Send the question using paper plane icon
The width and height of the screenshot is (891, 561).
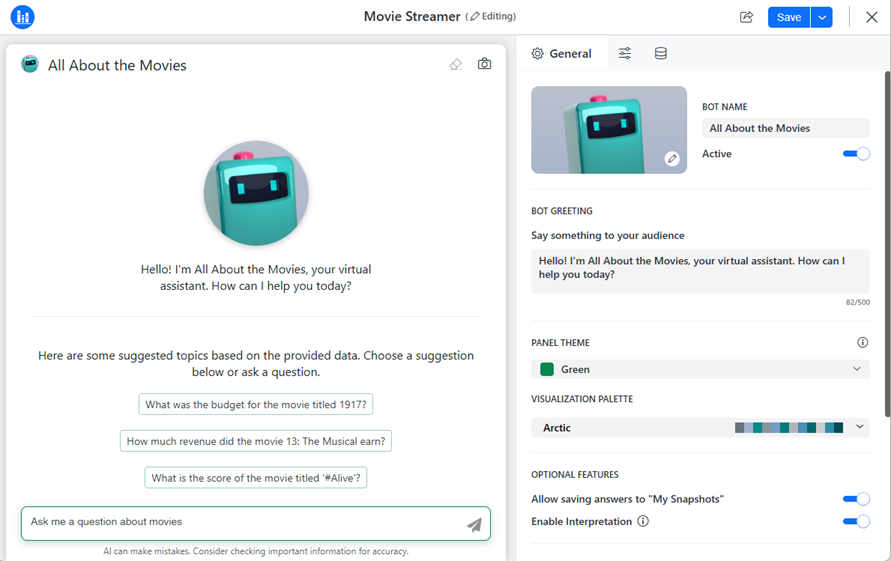coord(474,524)
